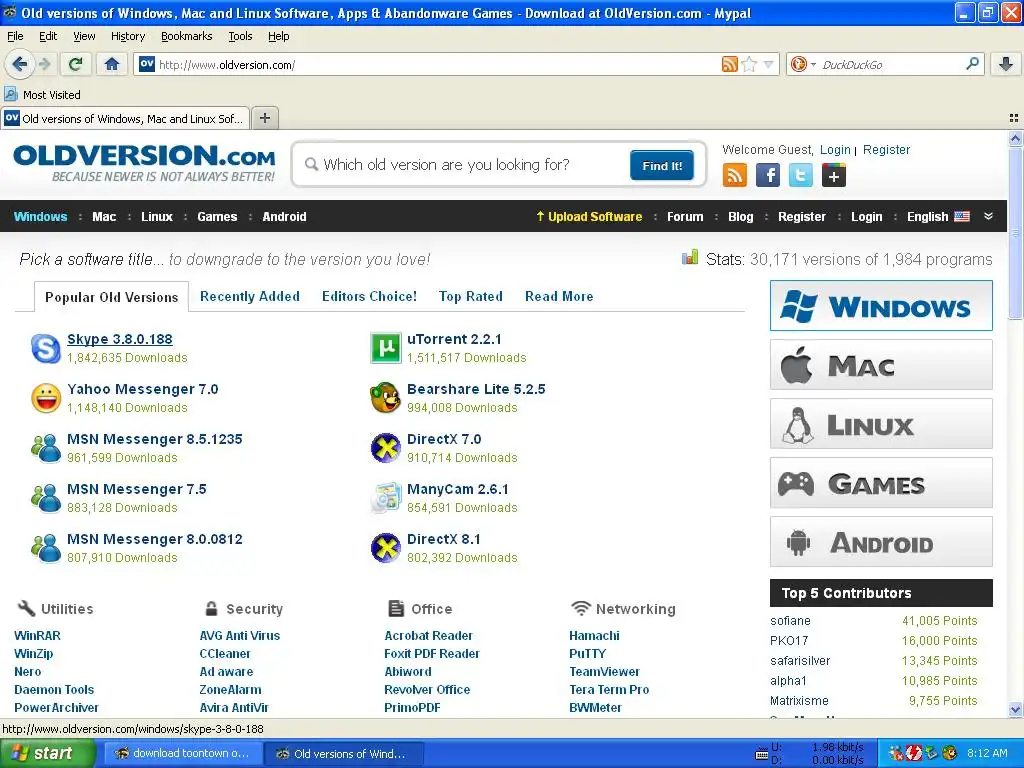Click the OldVersion.com logo
Screen dimensions: 1024x768
(x=144, y=163)
